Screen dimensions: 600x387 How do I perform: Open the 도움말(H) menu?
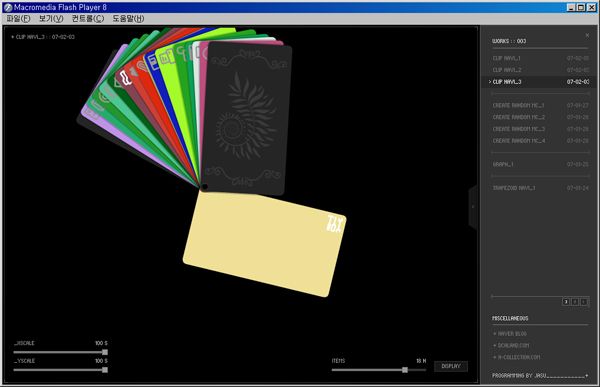click(x=128, y=18)
